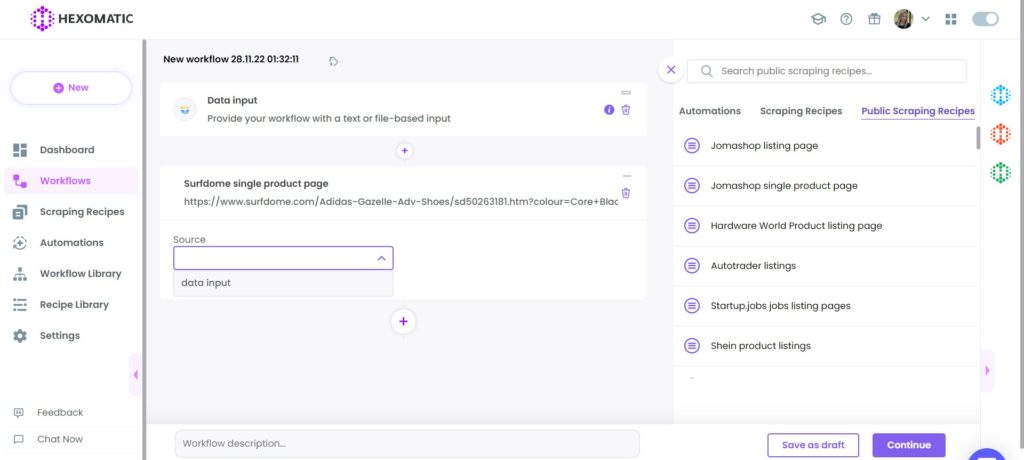Click the user profile avatar

[x=903, y=19]
